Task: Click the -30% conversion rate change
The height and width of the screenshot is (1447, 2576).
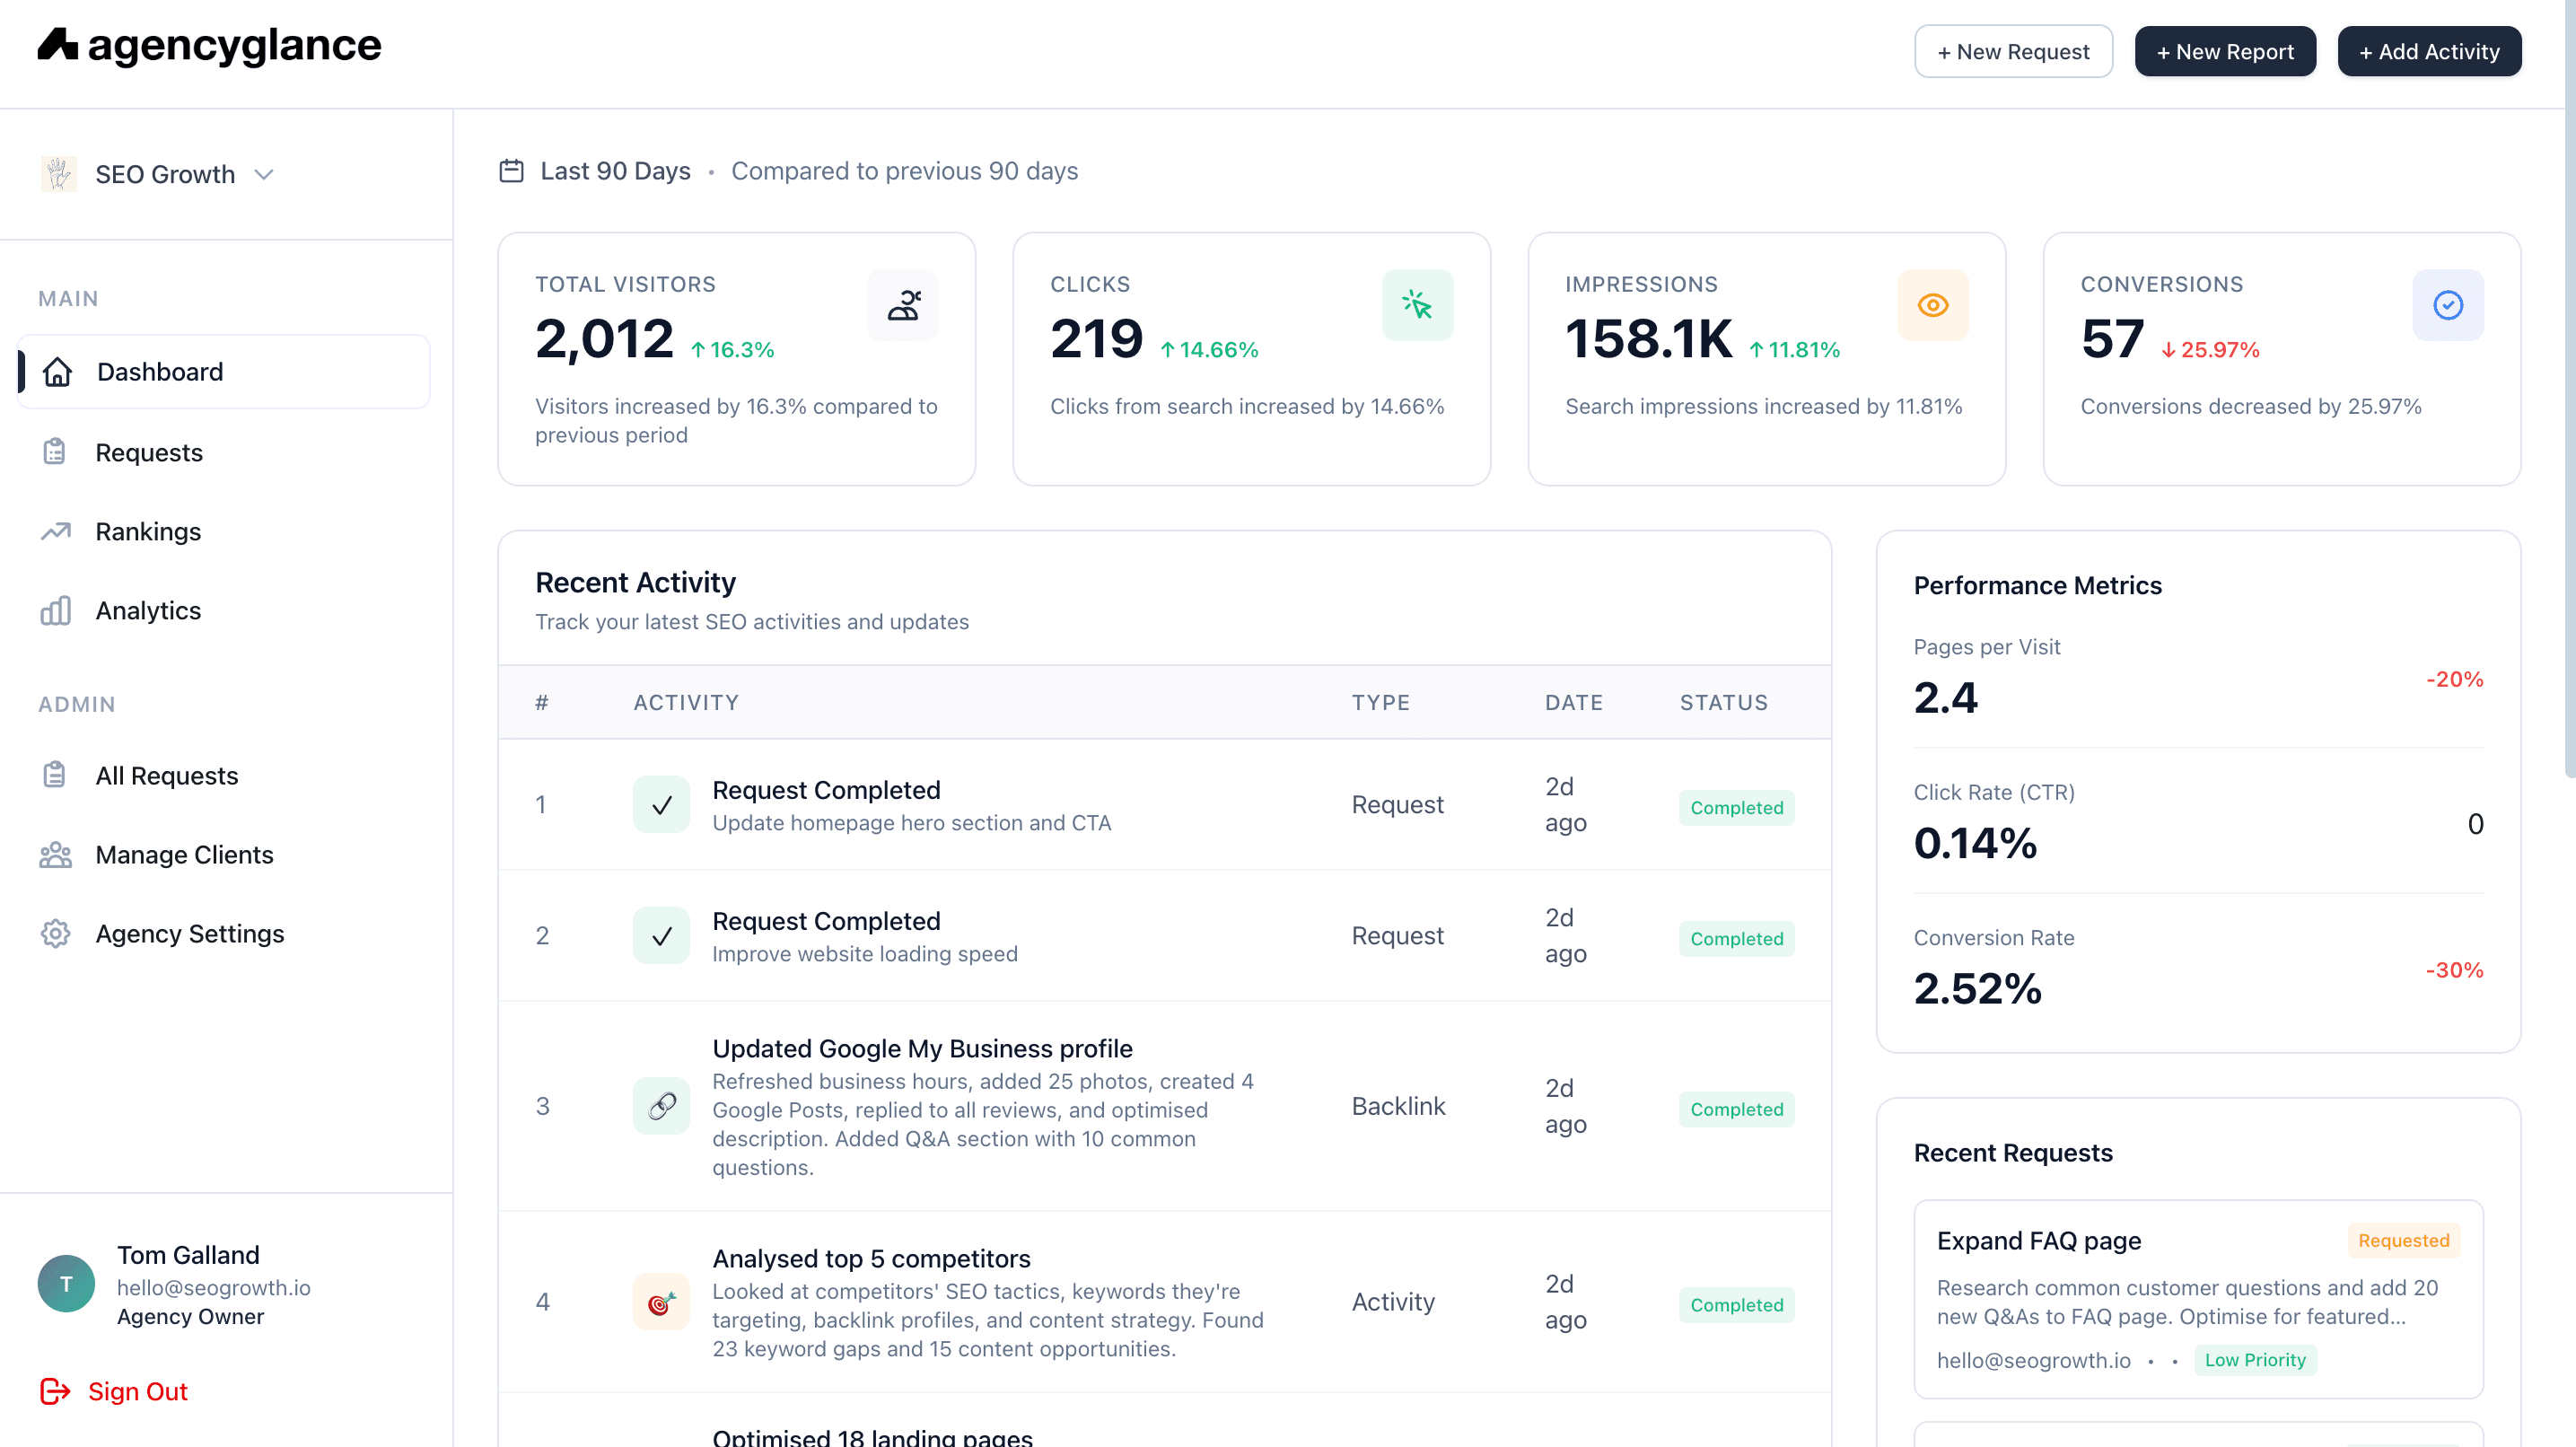Action: point(2454,970)
